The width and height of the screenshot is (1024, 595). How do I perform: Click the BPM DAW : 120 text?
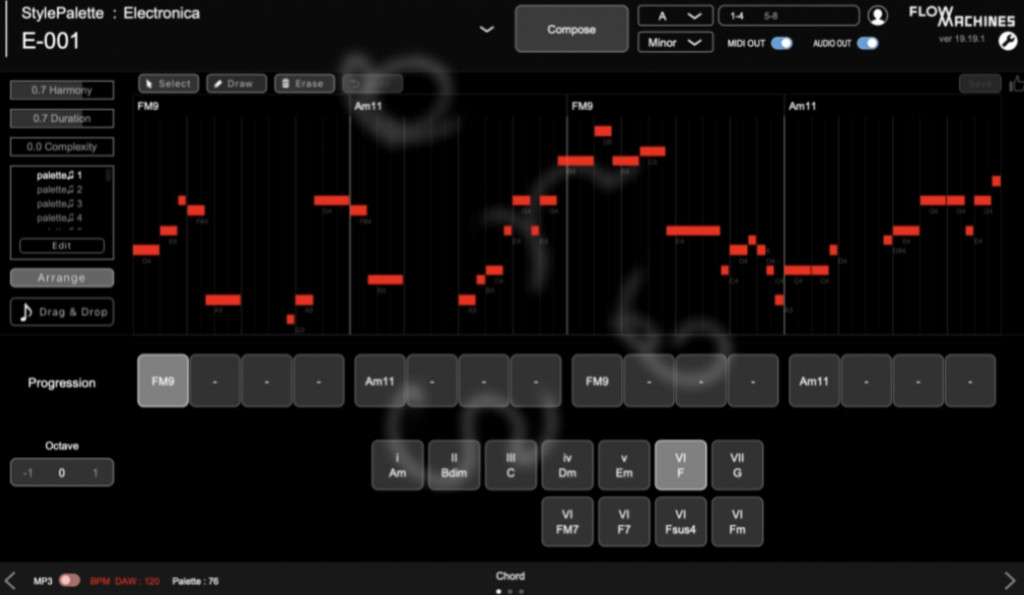124,581
